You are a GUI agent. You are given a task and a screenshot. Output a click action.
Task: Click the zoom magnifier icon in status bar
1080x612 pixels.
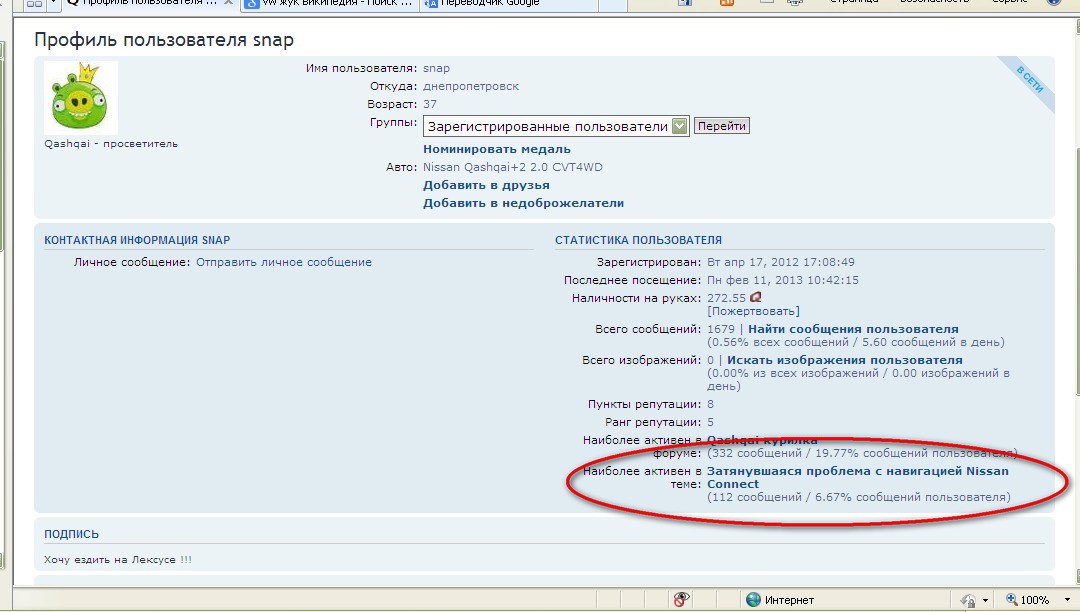(x=1011, y=600)
